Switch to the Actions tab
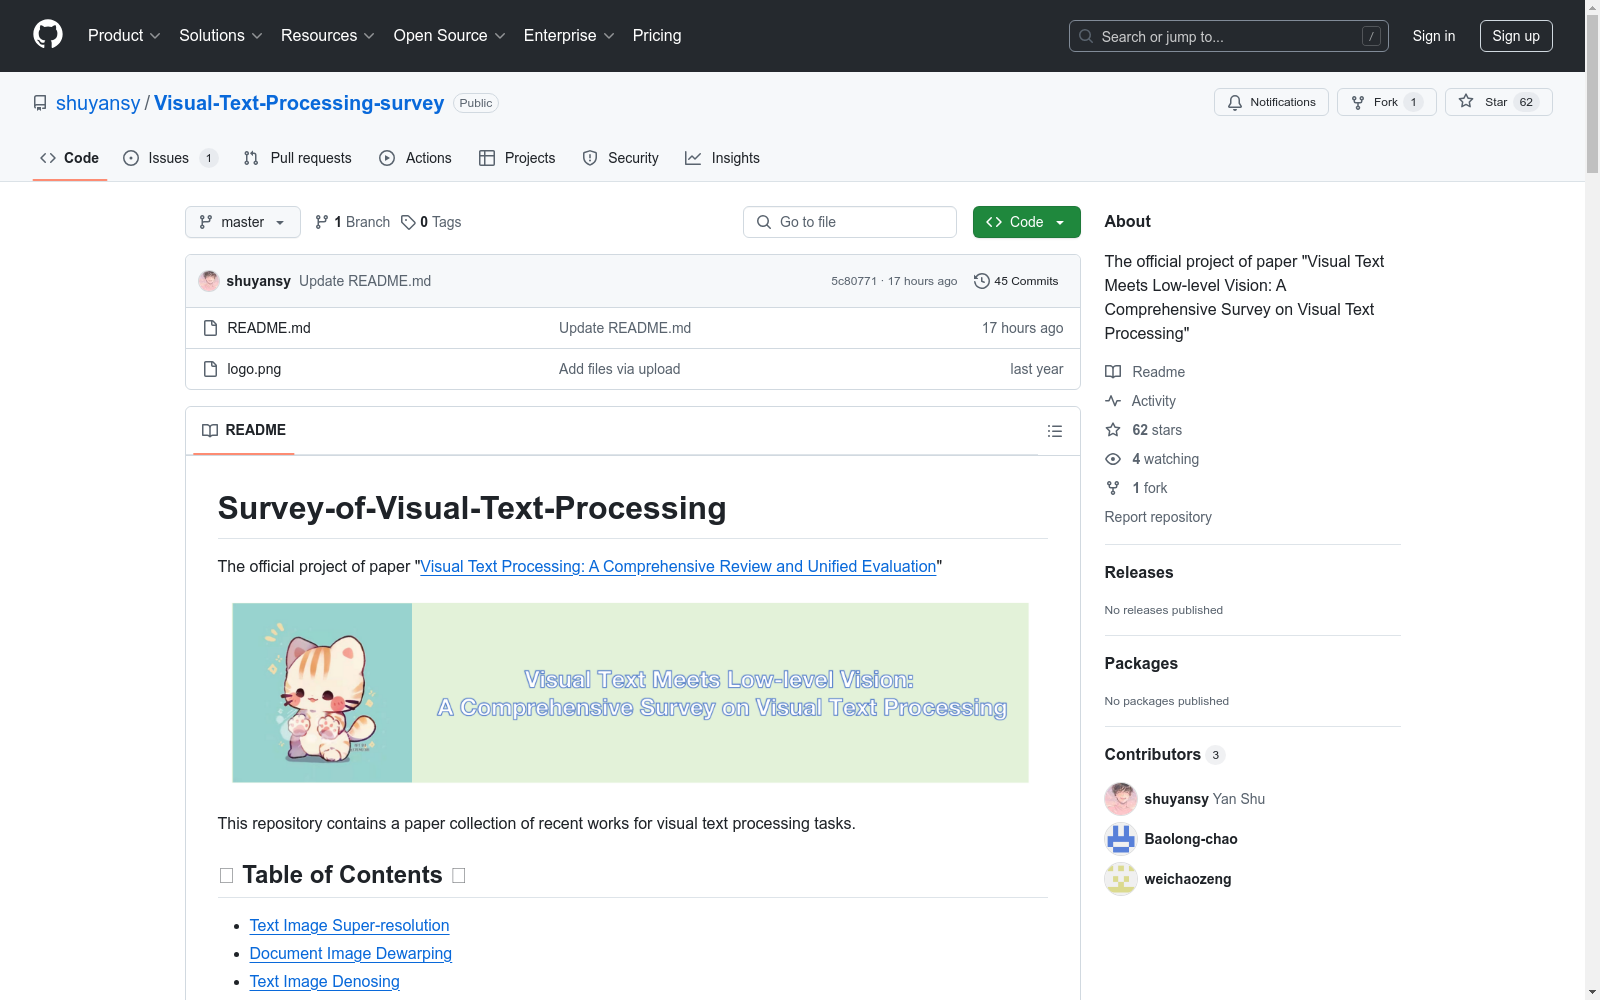Screen dimensions: 1600x1000 tap(416, 158)
